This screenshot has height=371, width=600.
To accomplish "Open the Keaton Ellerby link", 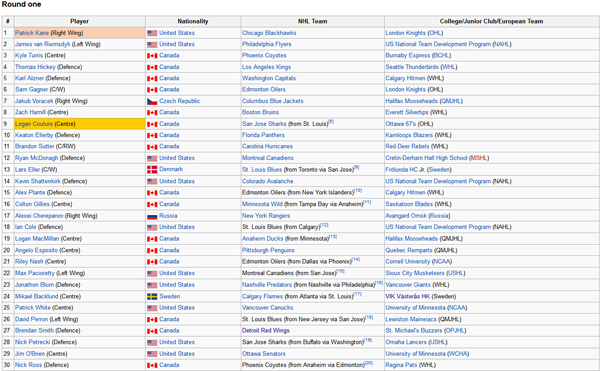I will coord(34,135).
